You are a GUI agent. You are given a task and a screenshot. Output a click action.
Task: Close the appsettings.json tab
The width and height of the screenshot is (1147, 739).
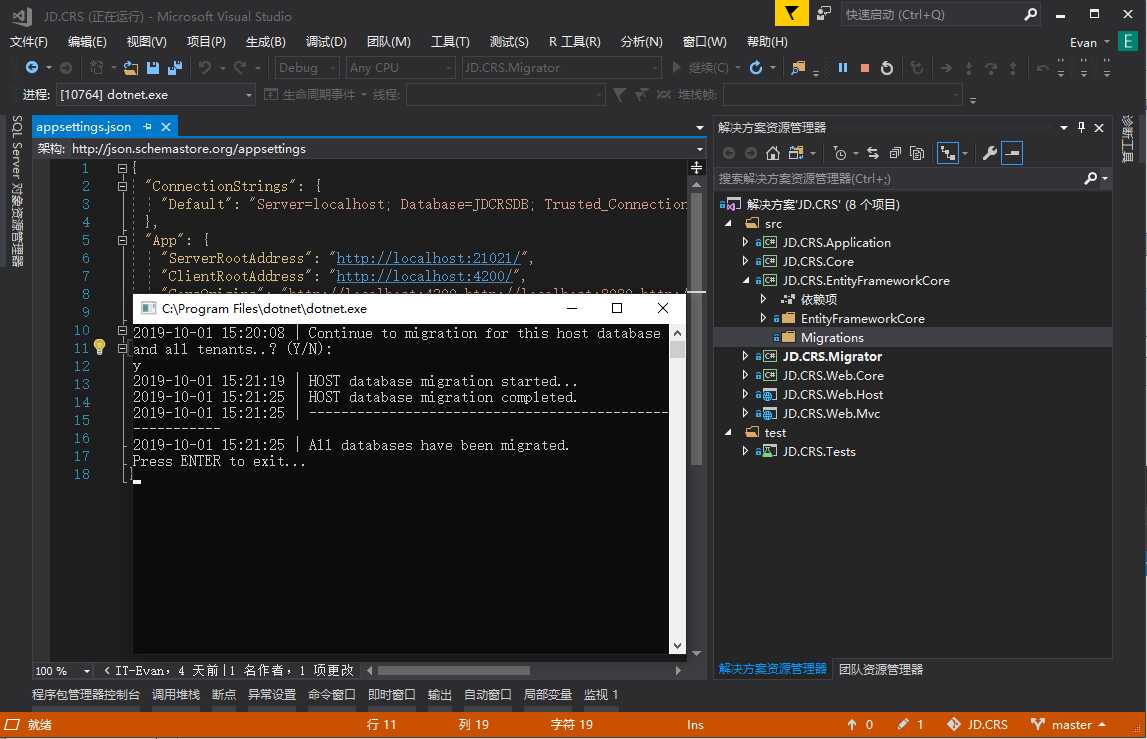tap(166, 127)
